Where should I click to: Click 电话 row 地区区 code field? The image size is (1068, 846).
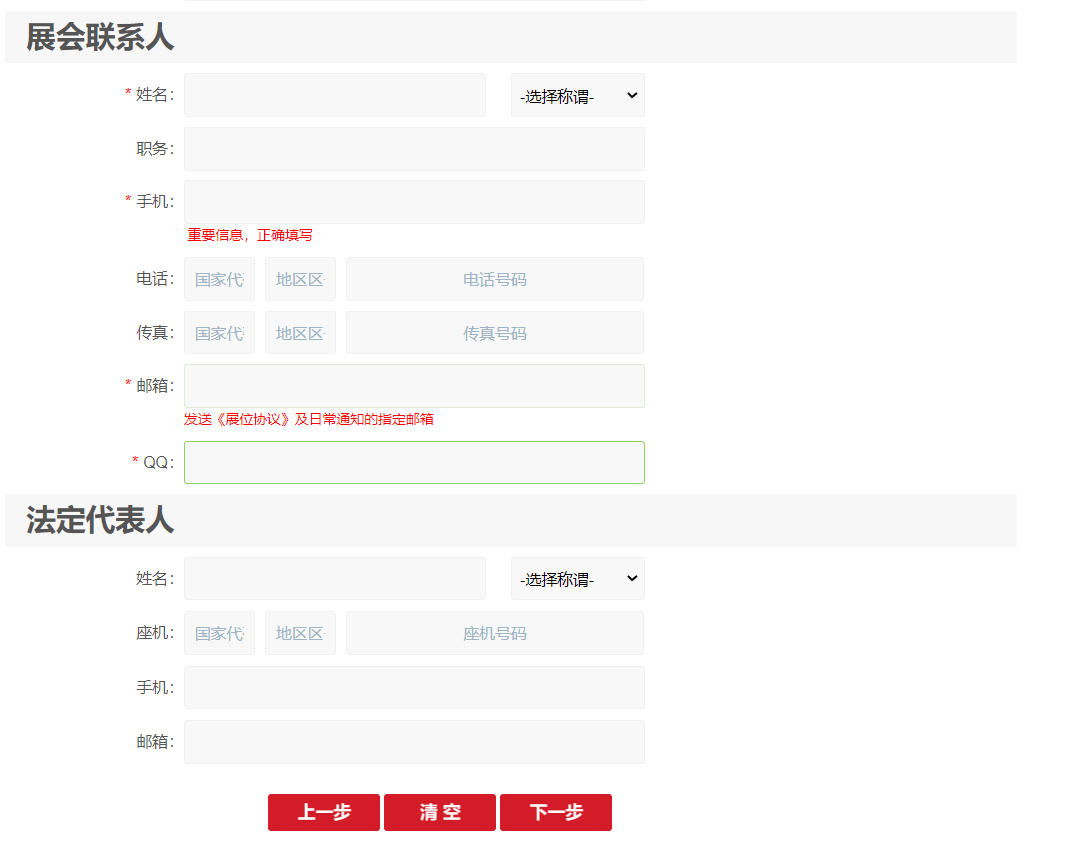coord(300,279)
